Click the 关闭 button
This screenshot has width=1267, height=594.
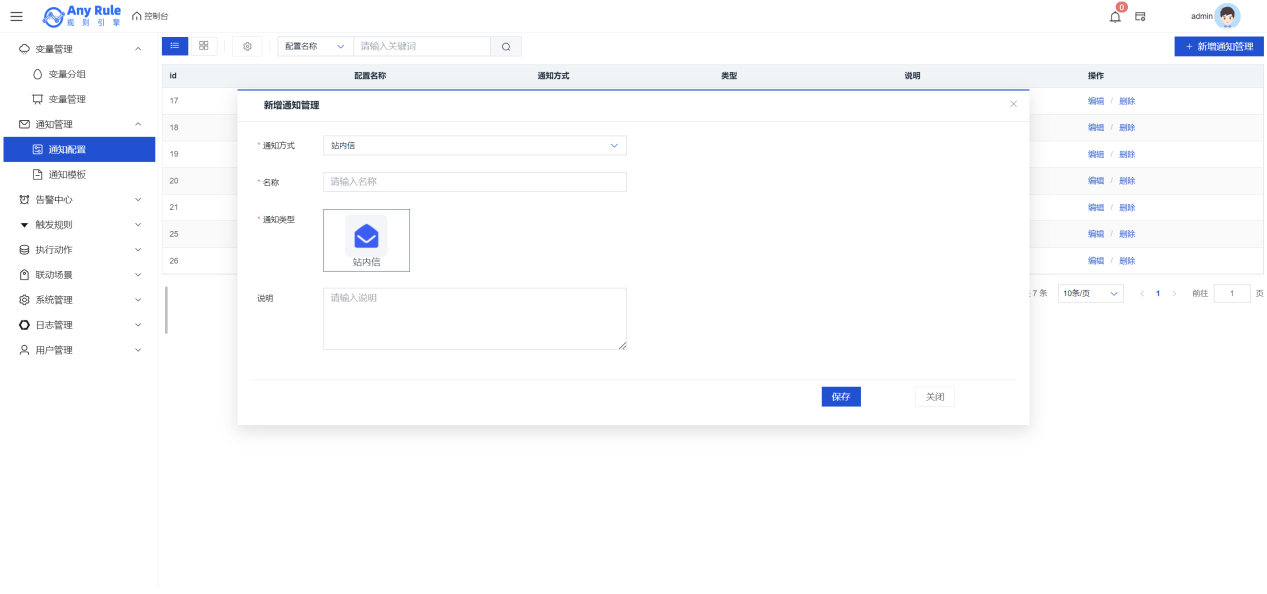click(934, 397)
